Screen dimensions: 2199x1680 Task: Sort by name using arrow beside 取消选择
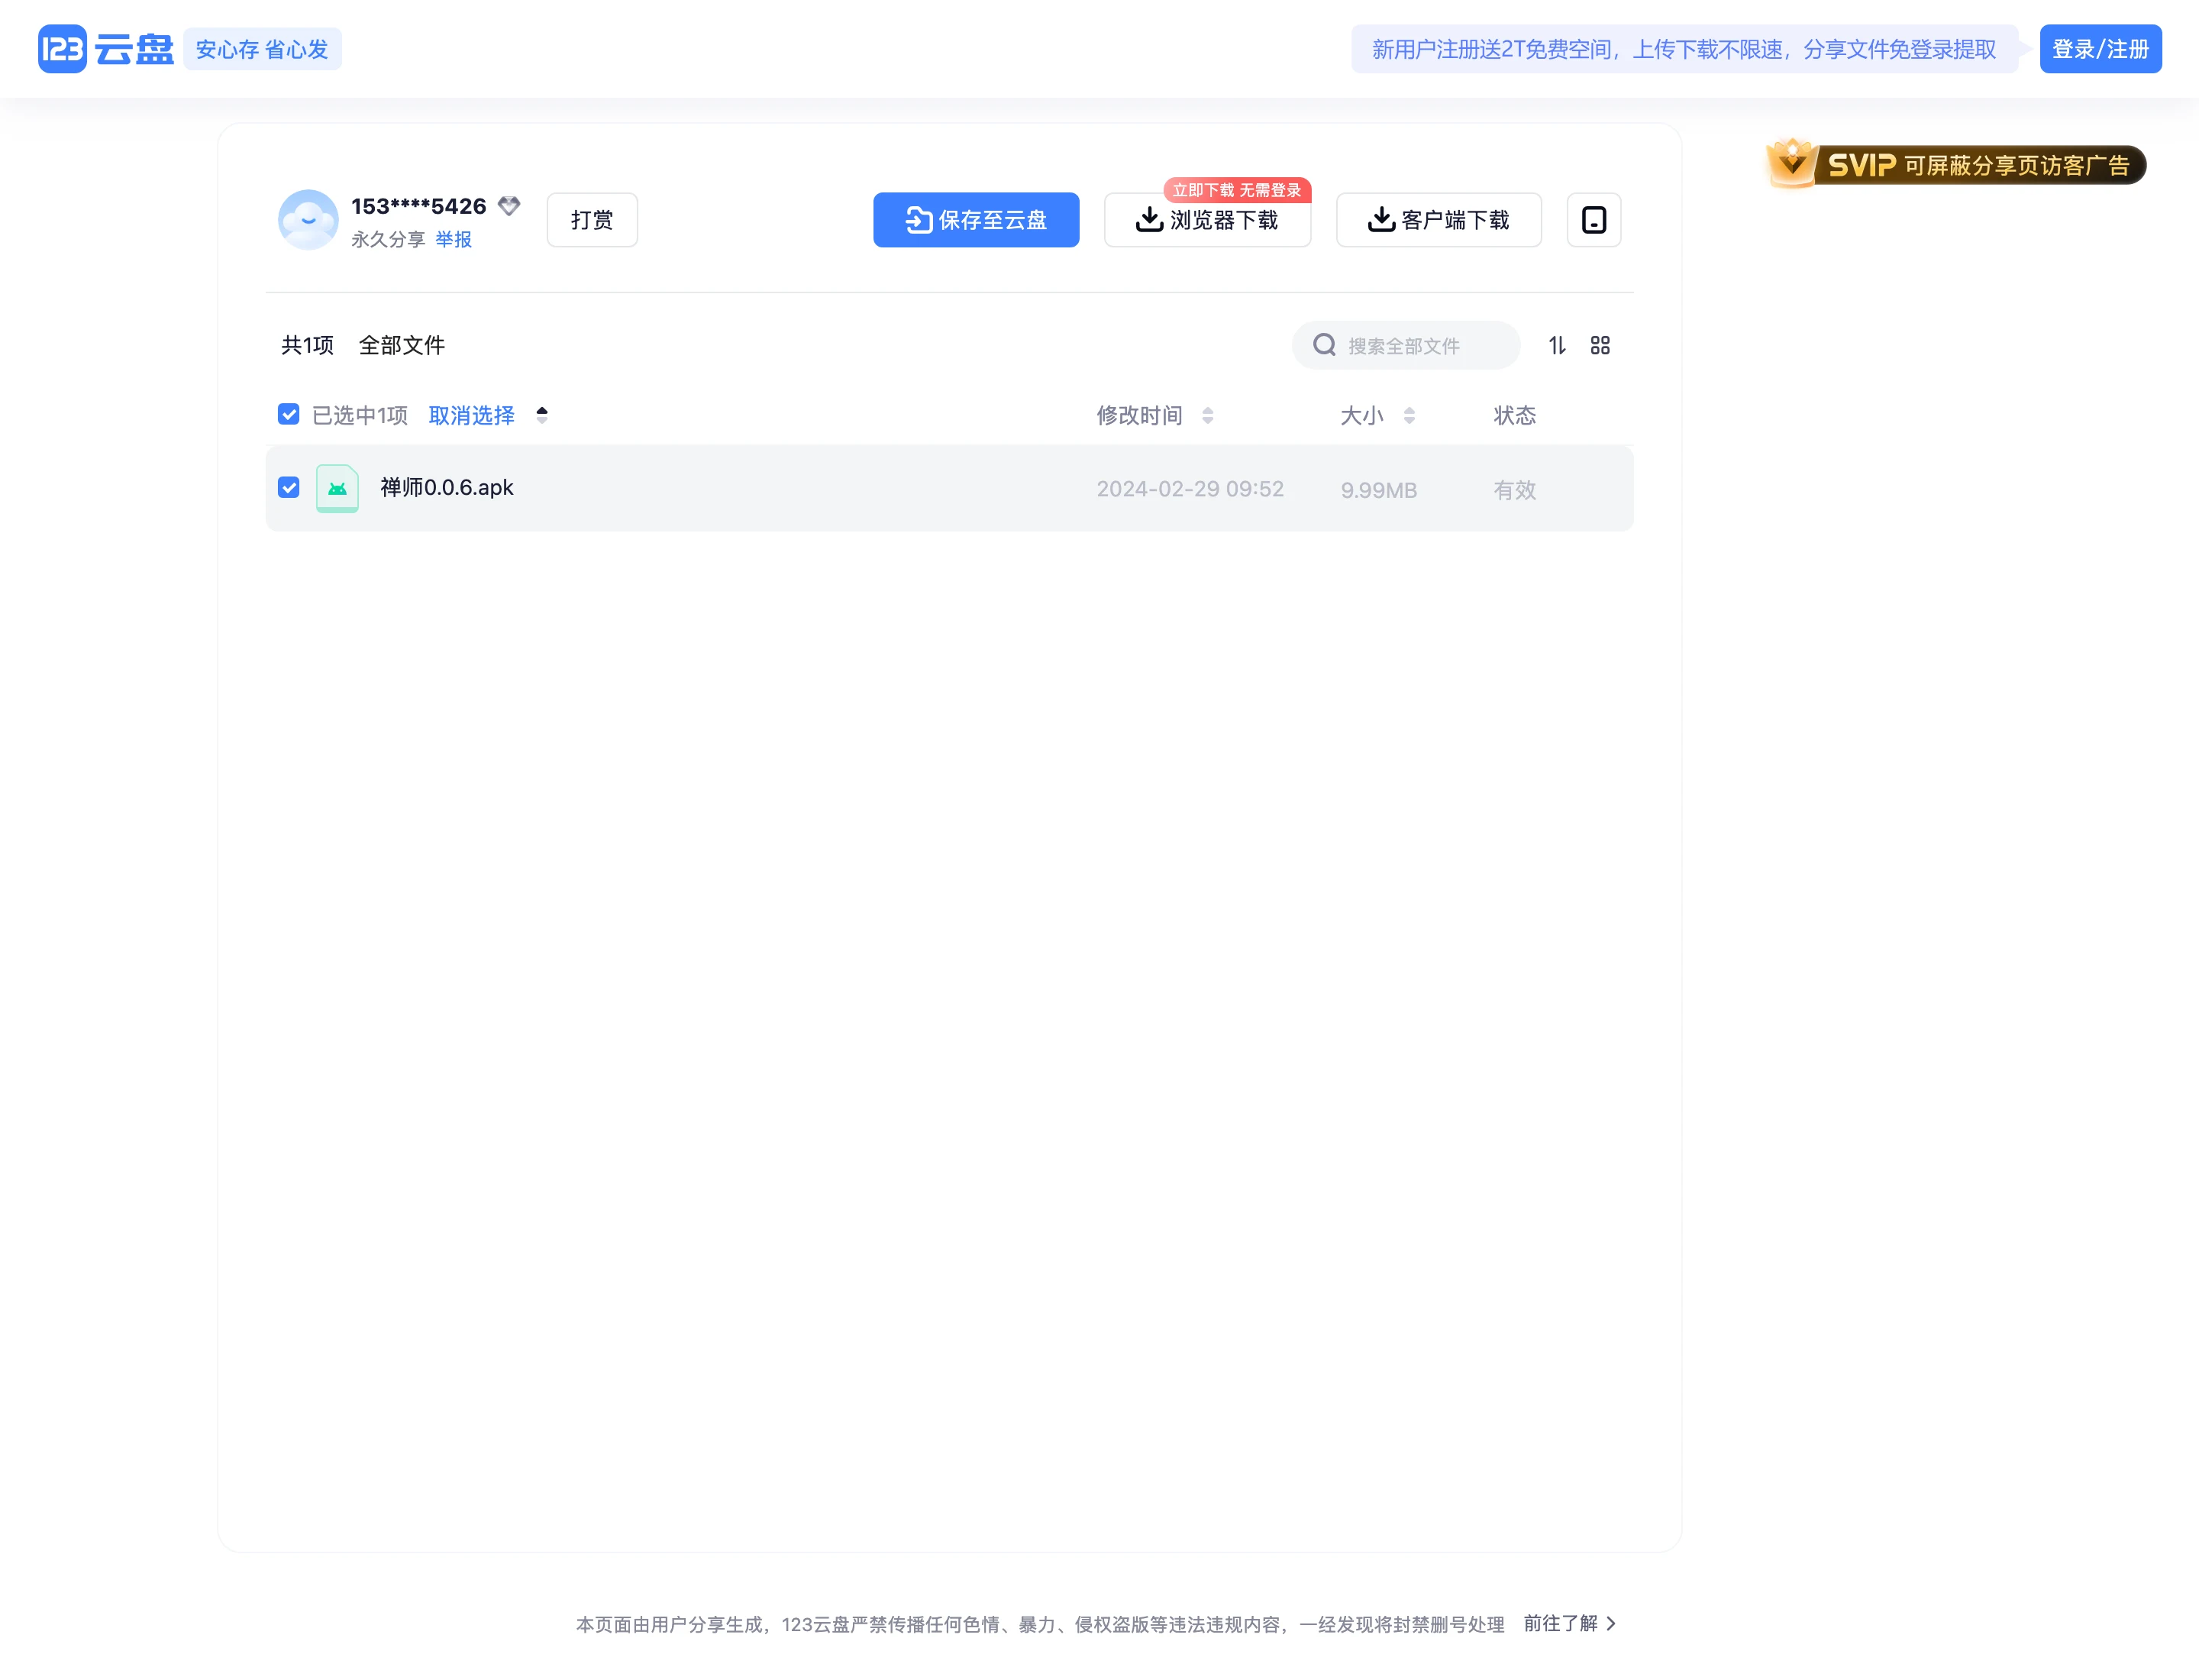click(542, 414)
